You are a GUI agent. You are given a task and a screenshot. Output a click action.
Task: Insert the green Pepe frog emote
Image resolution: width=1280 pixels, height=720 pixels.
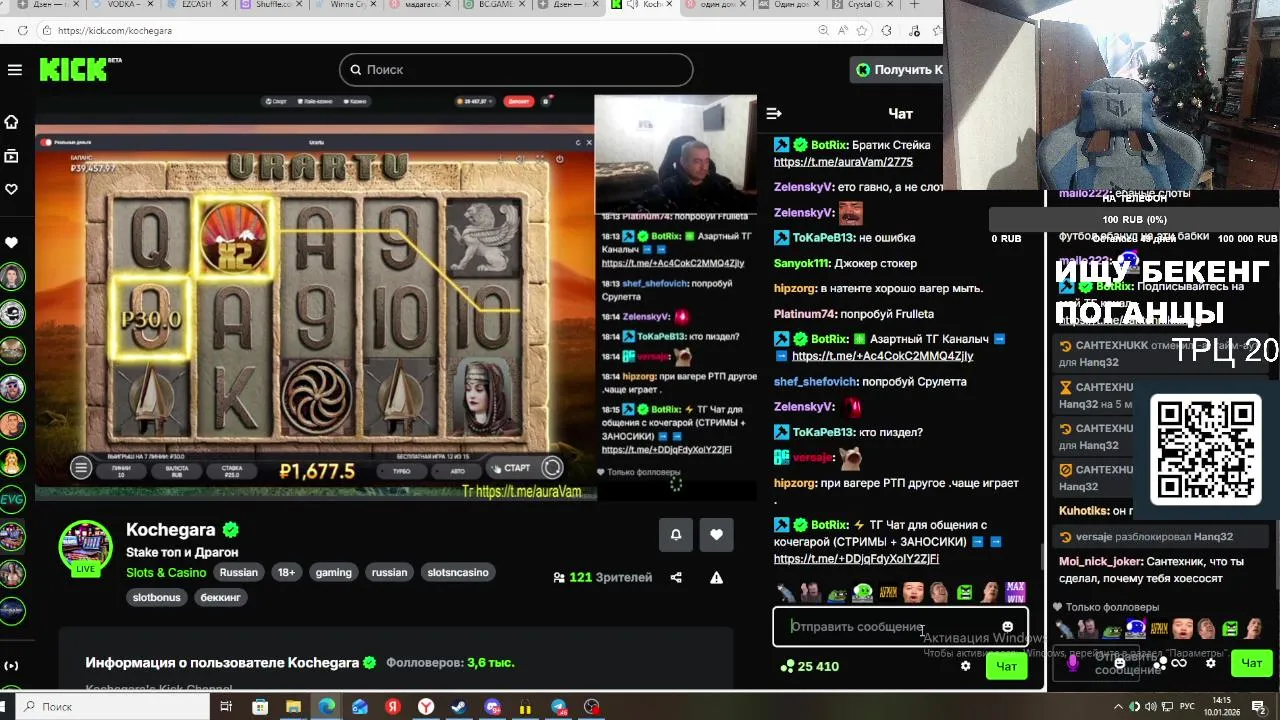coord(837,593)
